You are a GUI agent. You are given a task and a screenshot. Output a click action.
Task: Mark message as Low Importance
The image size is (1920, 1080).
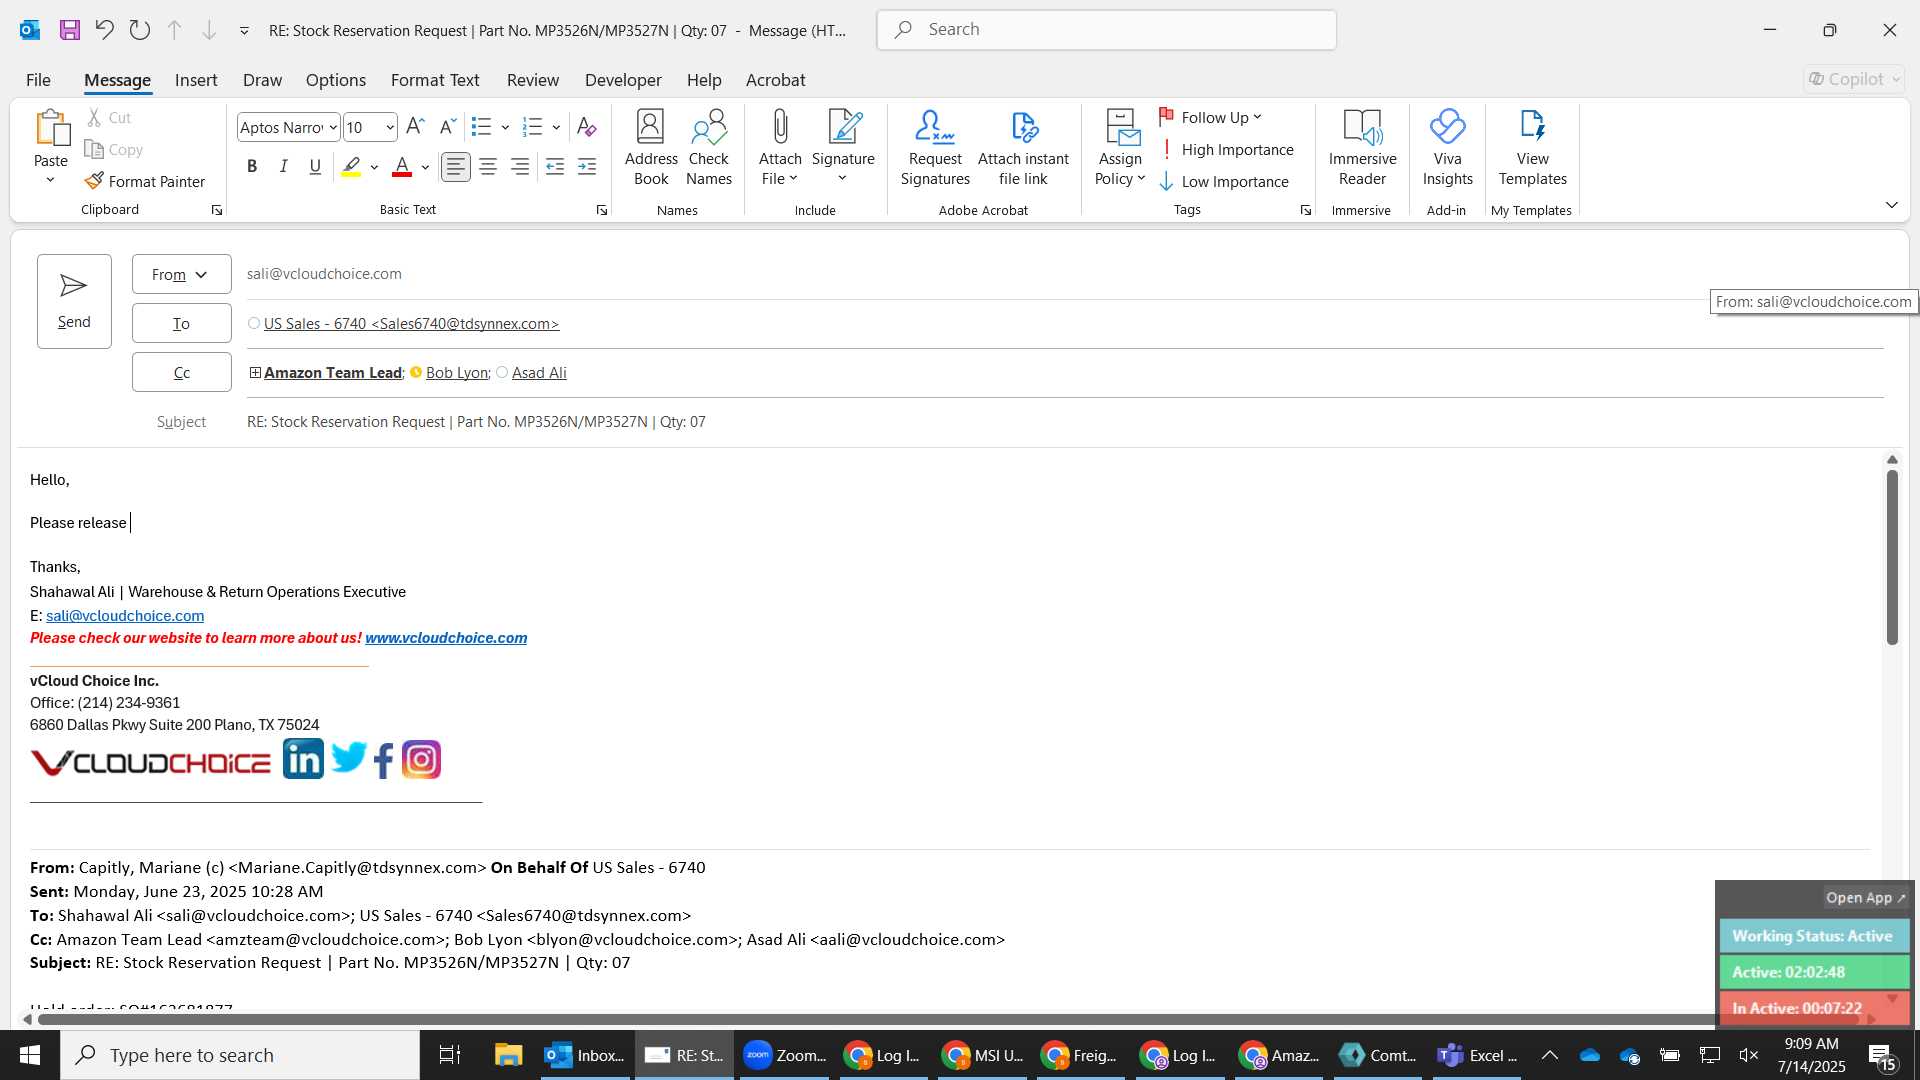pyautogui.click(x=1224, y=181)
